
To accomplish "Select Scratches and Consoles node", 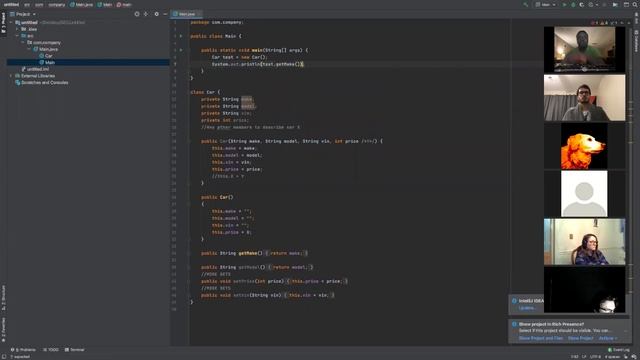I will tap(42, 82).
